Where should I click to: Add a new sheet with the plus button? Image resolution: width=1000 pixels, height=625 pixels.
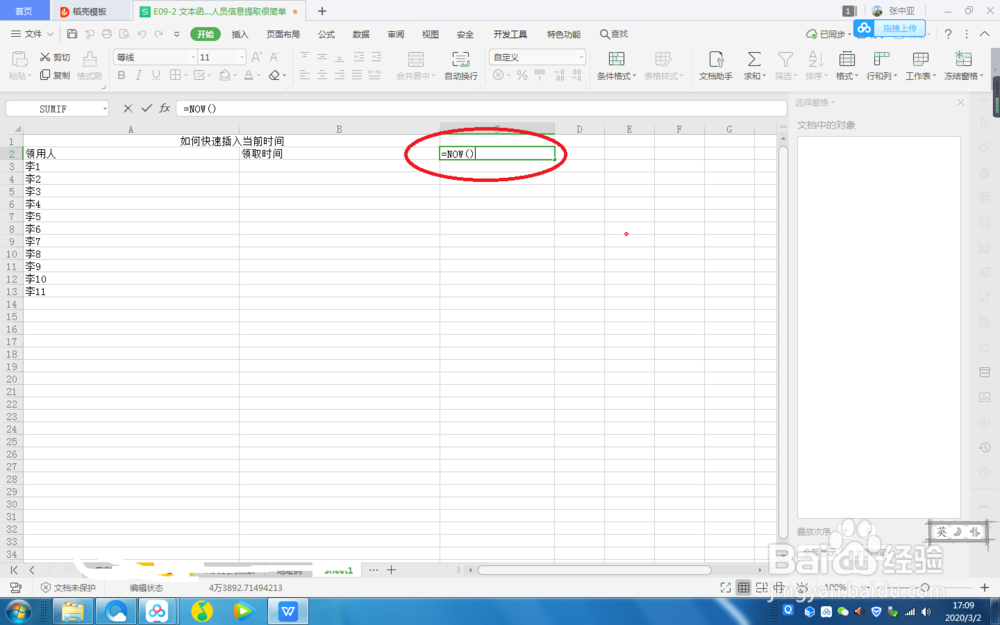(391, 570)
